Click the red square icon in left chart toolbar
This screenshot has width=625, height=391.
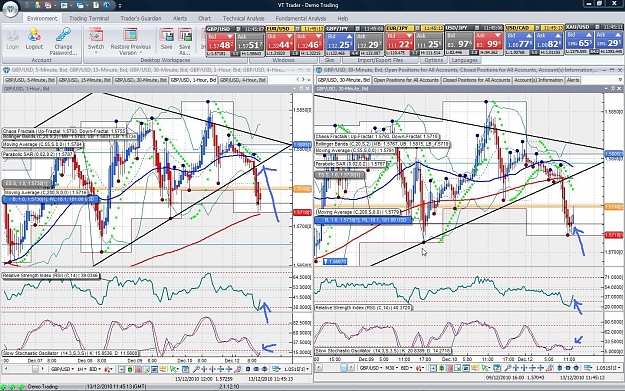click(x=138, y=369)
